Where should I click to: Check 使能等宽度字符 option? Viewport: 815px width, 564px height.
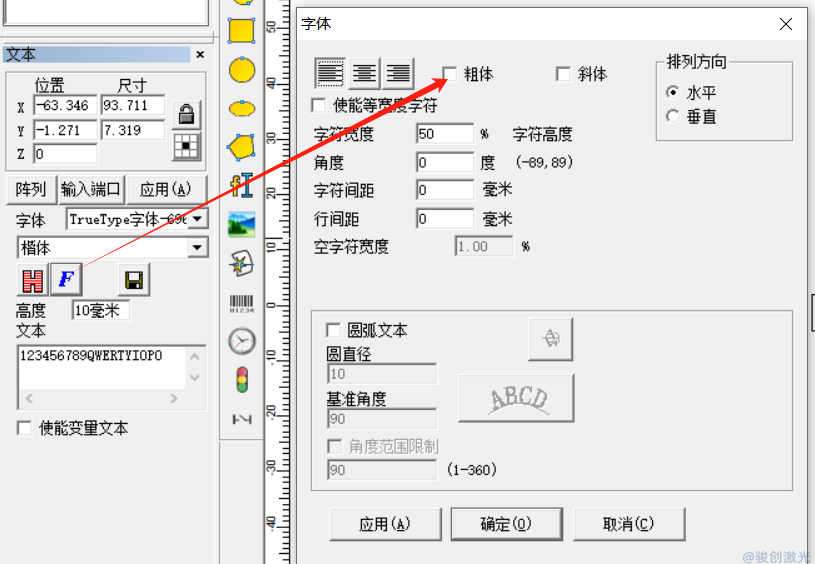[x=319, y=106]
